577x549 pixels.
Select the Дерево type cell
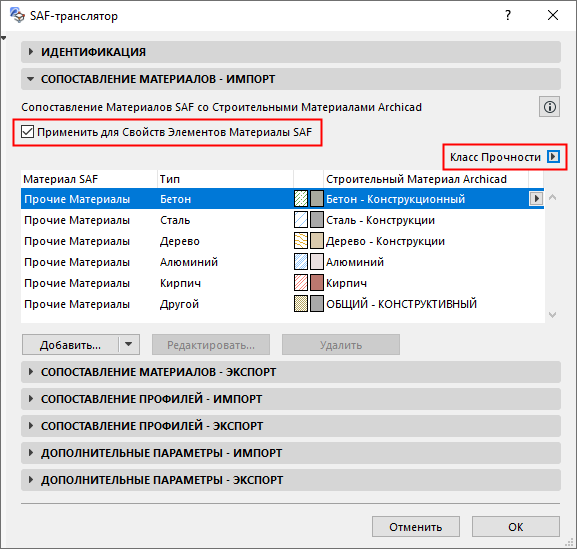(x=180, y=241)
